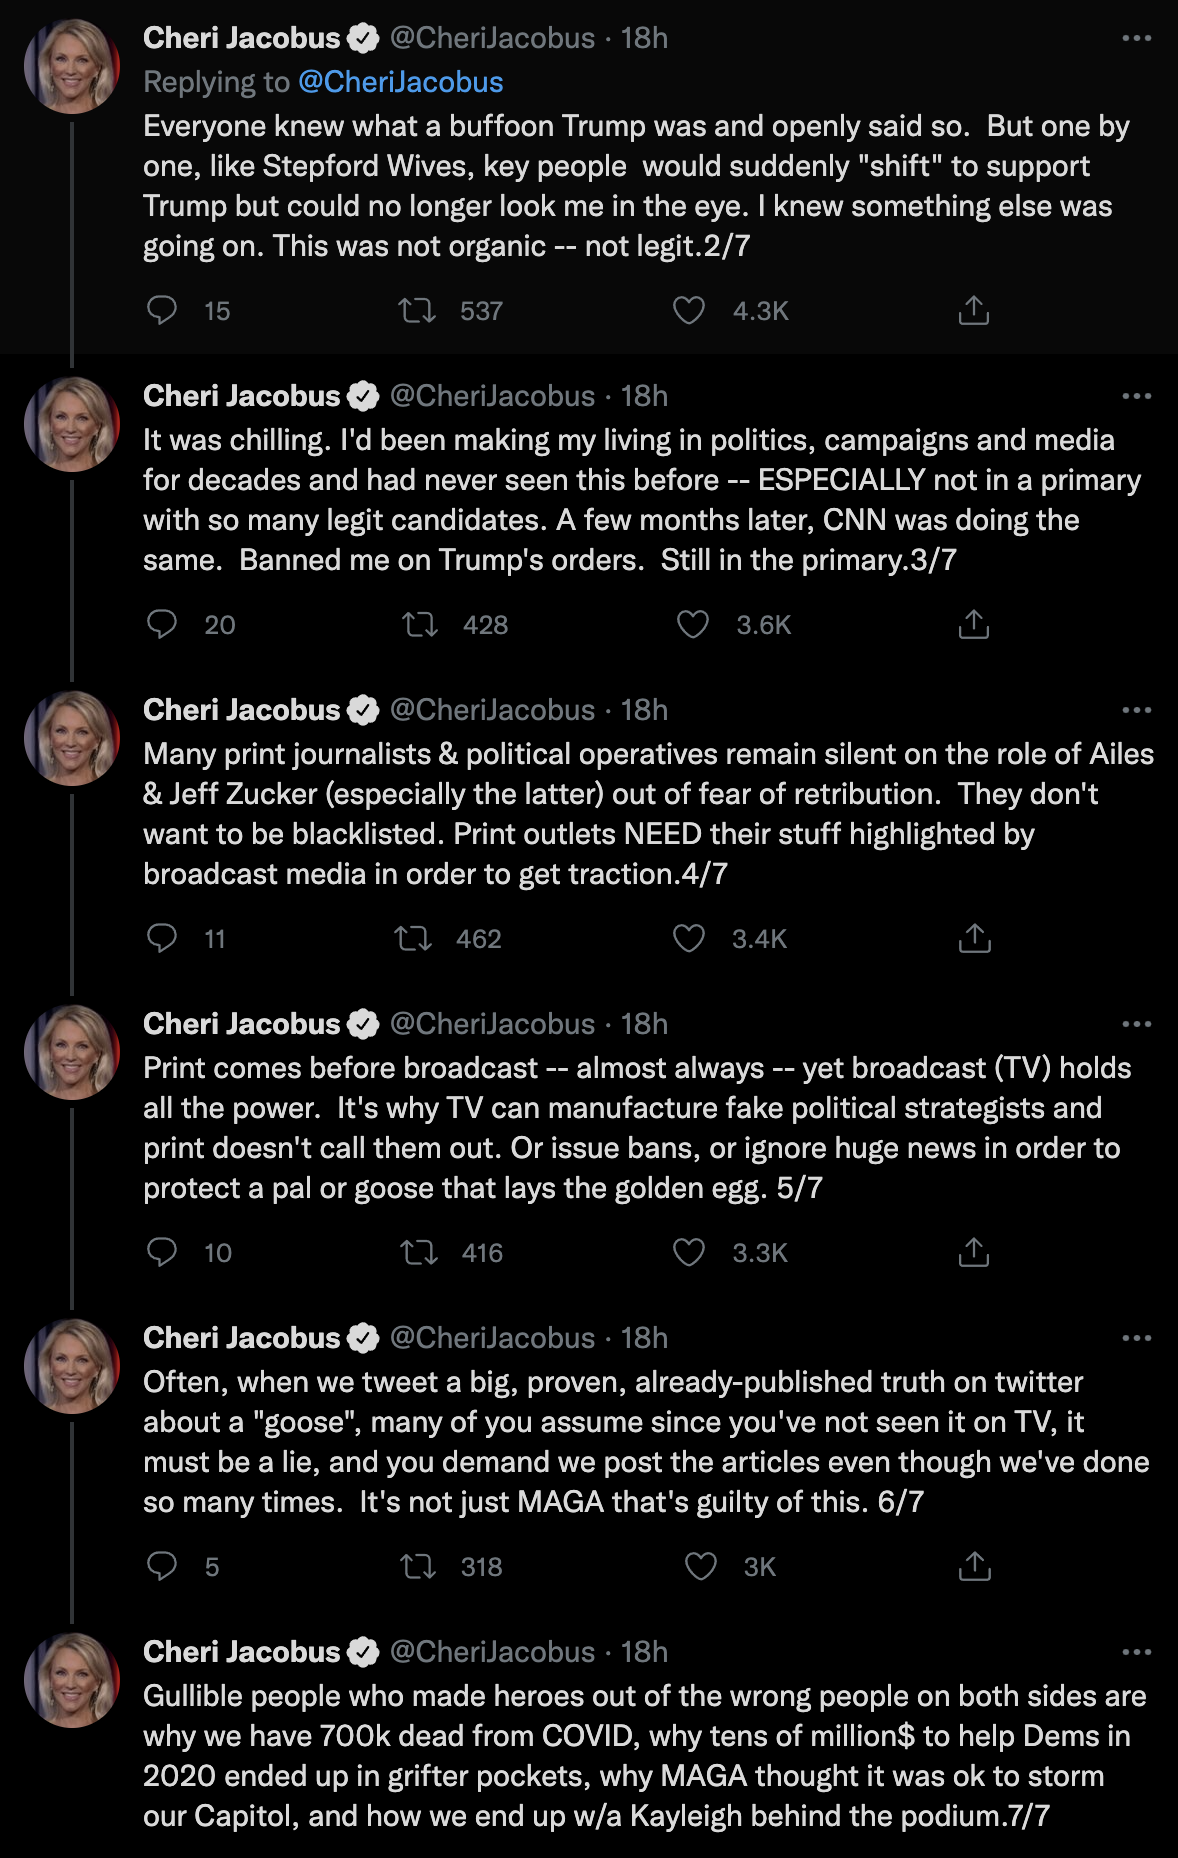Open the profile avatar beside the 2/7 tweet

[72, 66]
